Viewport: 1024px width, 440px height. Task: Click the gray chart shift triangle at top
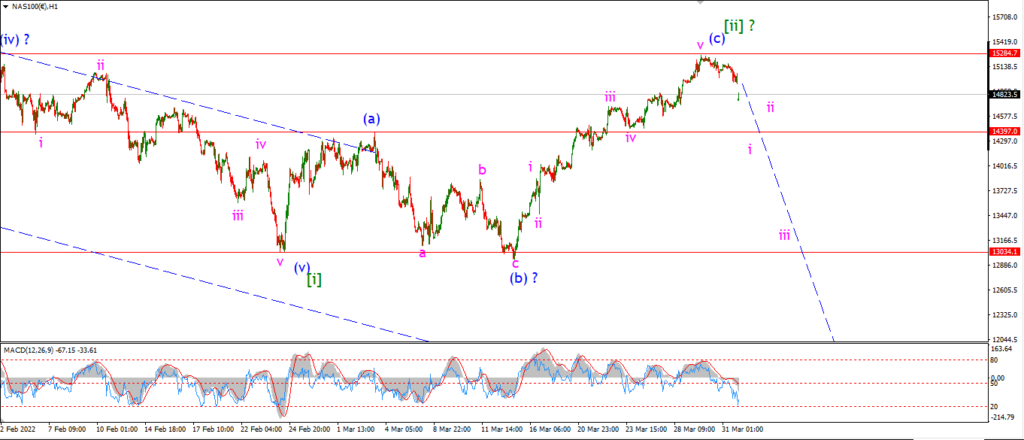701,3
